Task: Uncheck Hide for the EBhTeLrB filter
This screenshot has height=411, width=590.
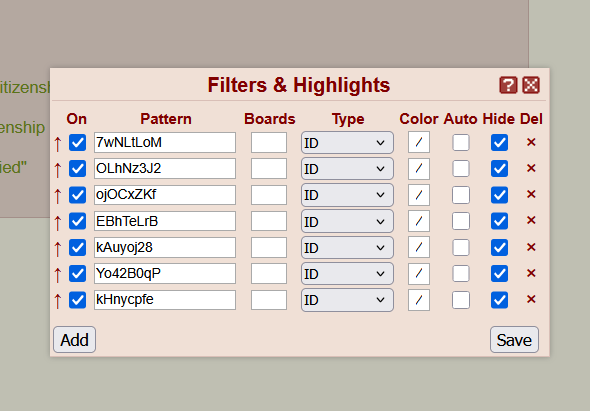Action: (x=499, y=221)
